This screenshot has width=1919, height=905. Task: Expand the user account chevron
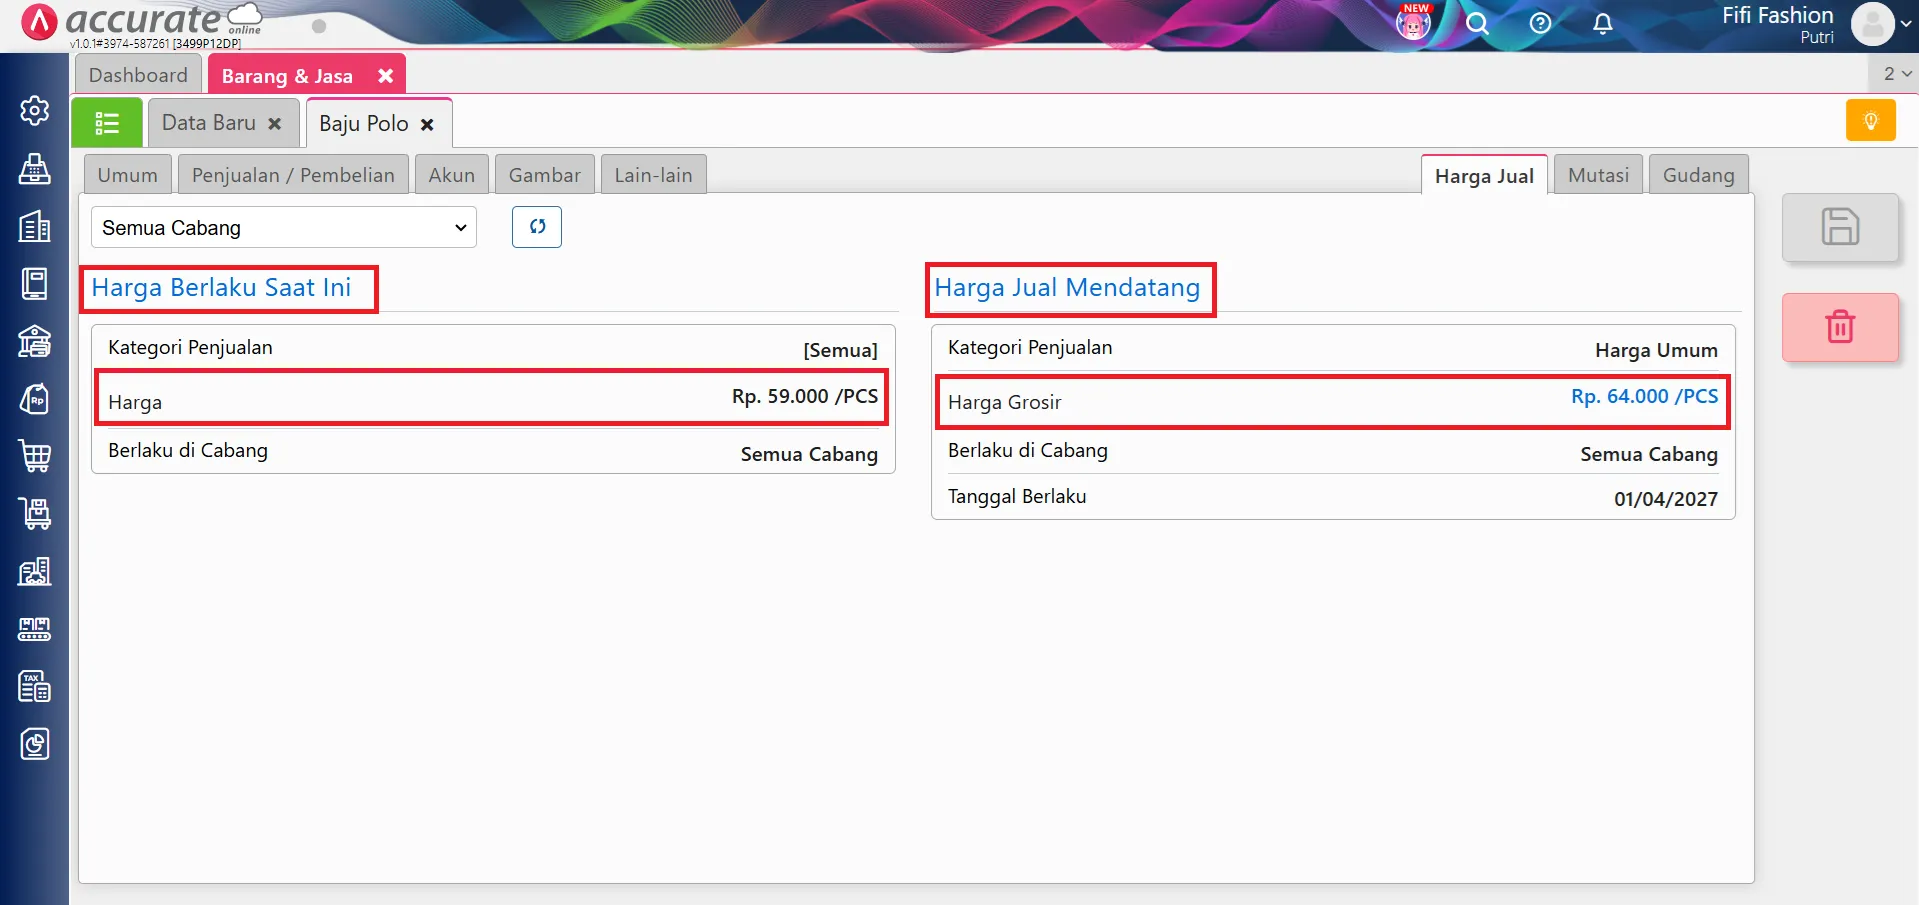click(x=1906, y=25)
